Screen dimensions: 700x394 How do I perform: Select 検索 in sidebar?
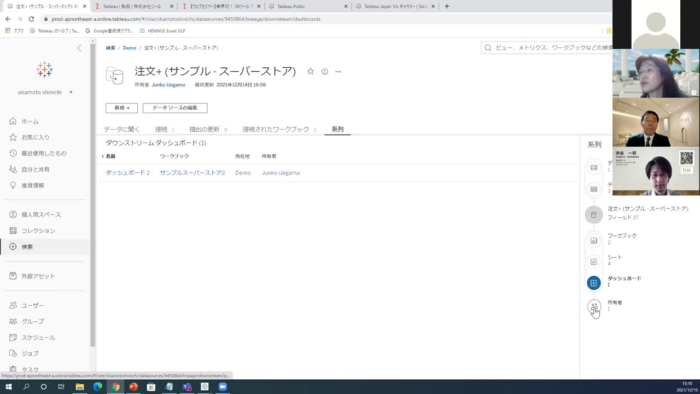coord(27,247)
